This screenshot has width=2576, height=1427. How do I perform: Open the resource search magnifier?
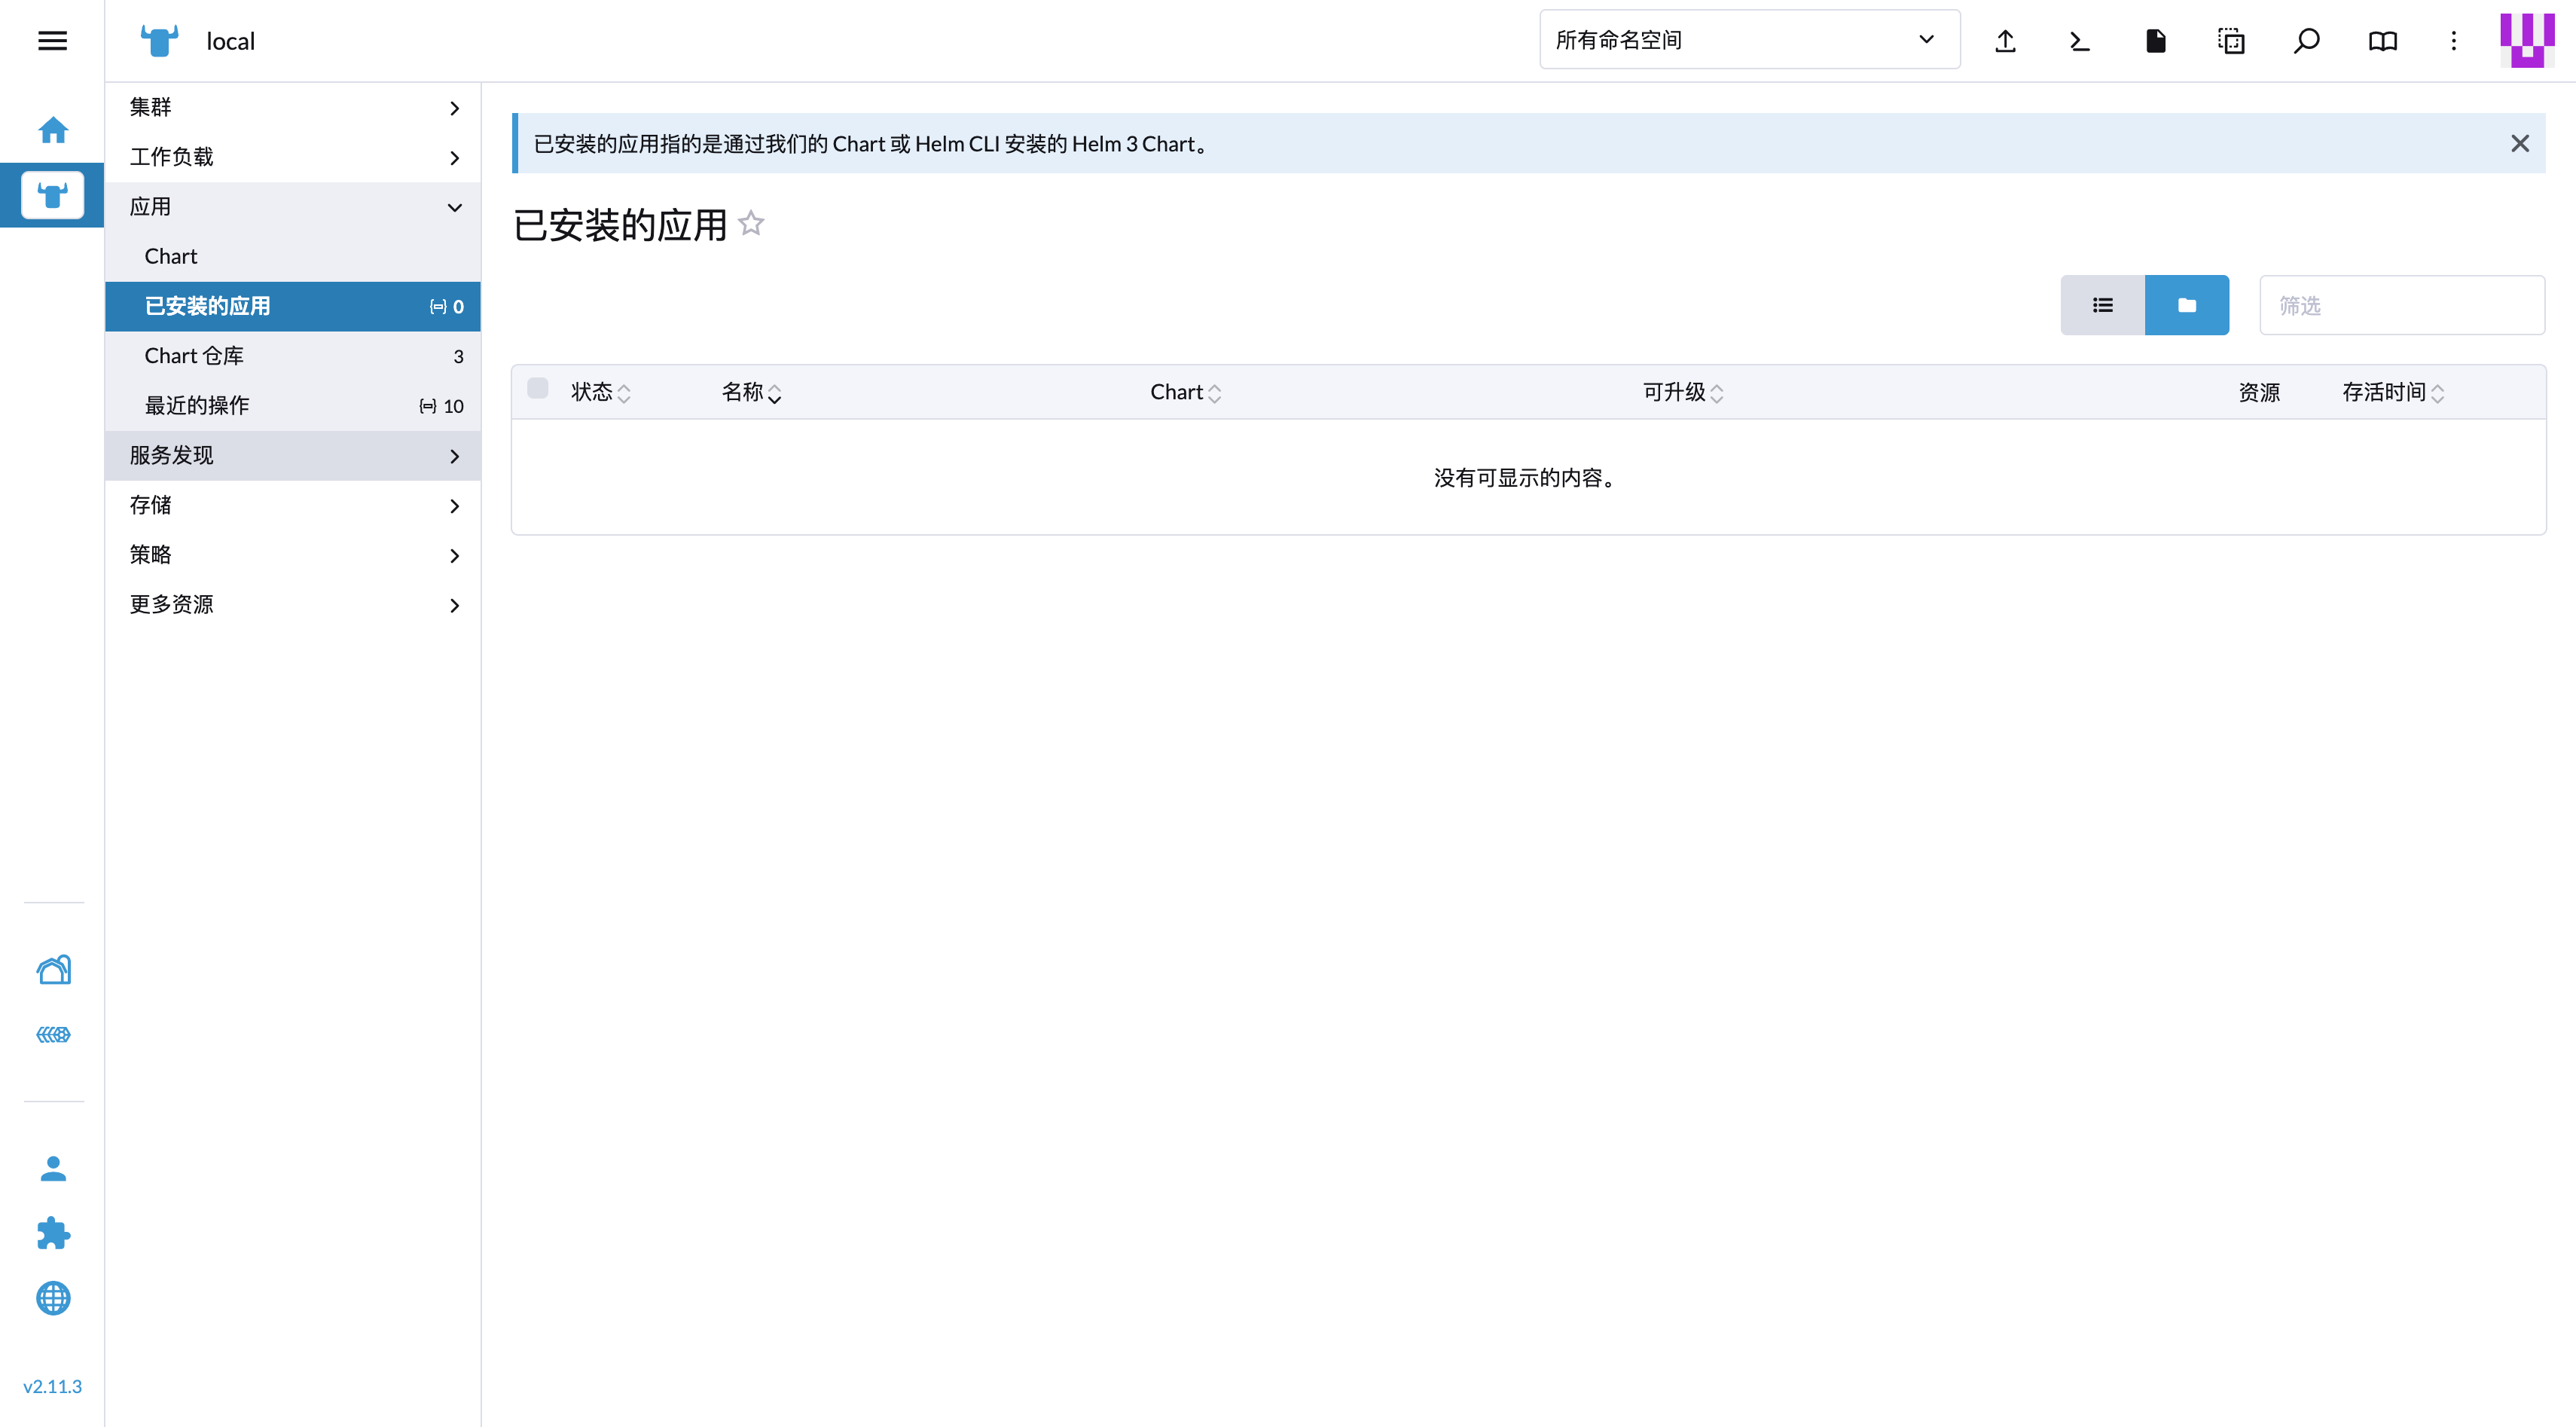(2306, 40)
